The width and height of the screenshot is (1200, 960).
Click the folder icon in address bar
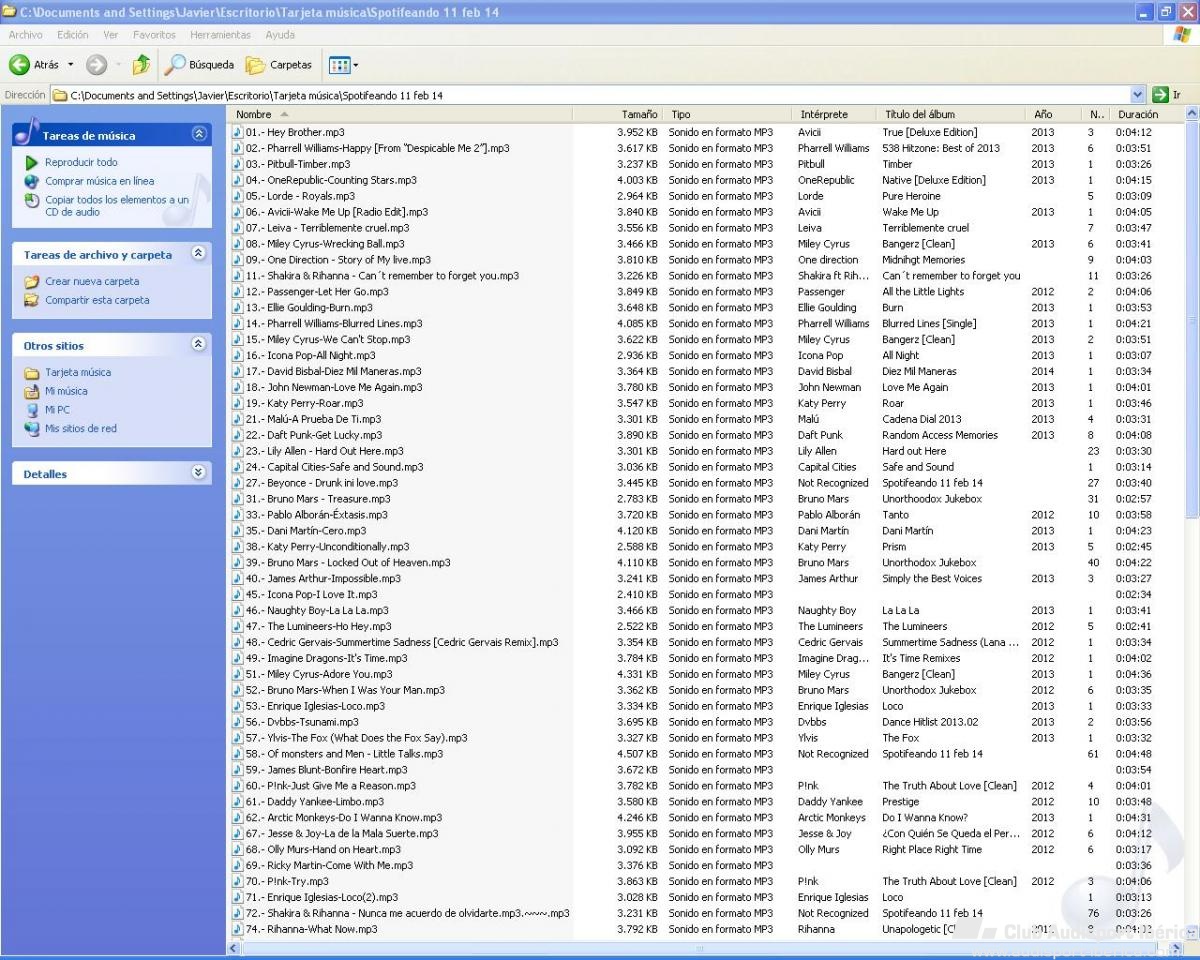click(x=60, y=95)
